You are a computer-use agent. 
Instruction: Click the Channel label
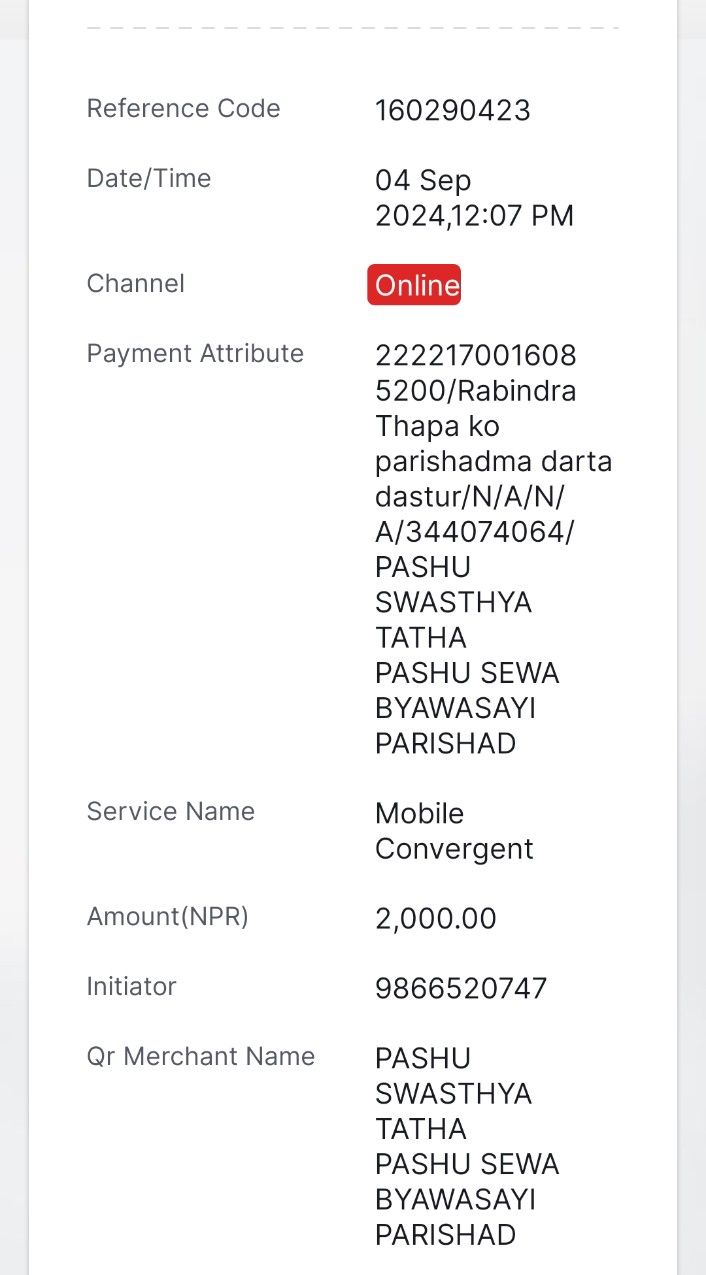tap(136, 283)
